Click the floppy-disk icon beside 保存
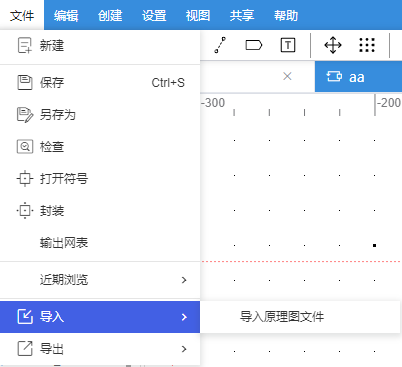This screenshot has height=367, width=402. 25,83
